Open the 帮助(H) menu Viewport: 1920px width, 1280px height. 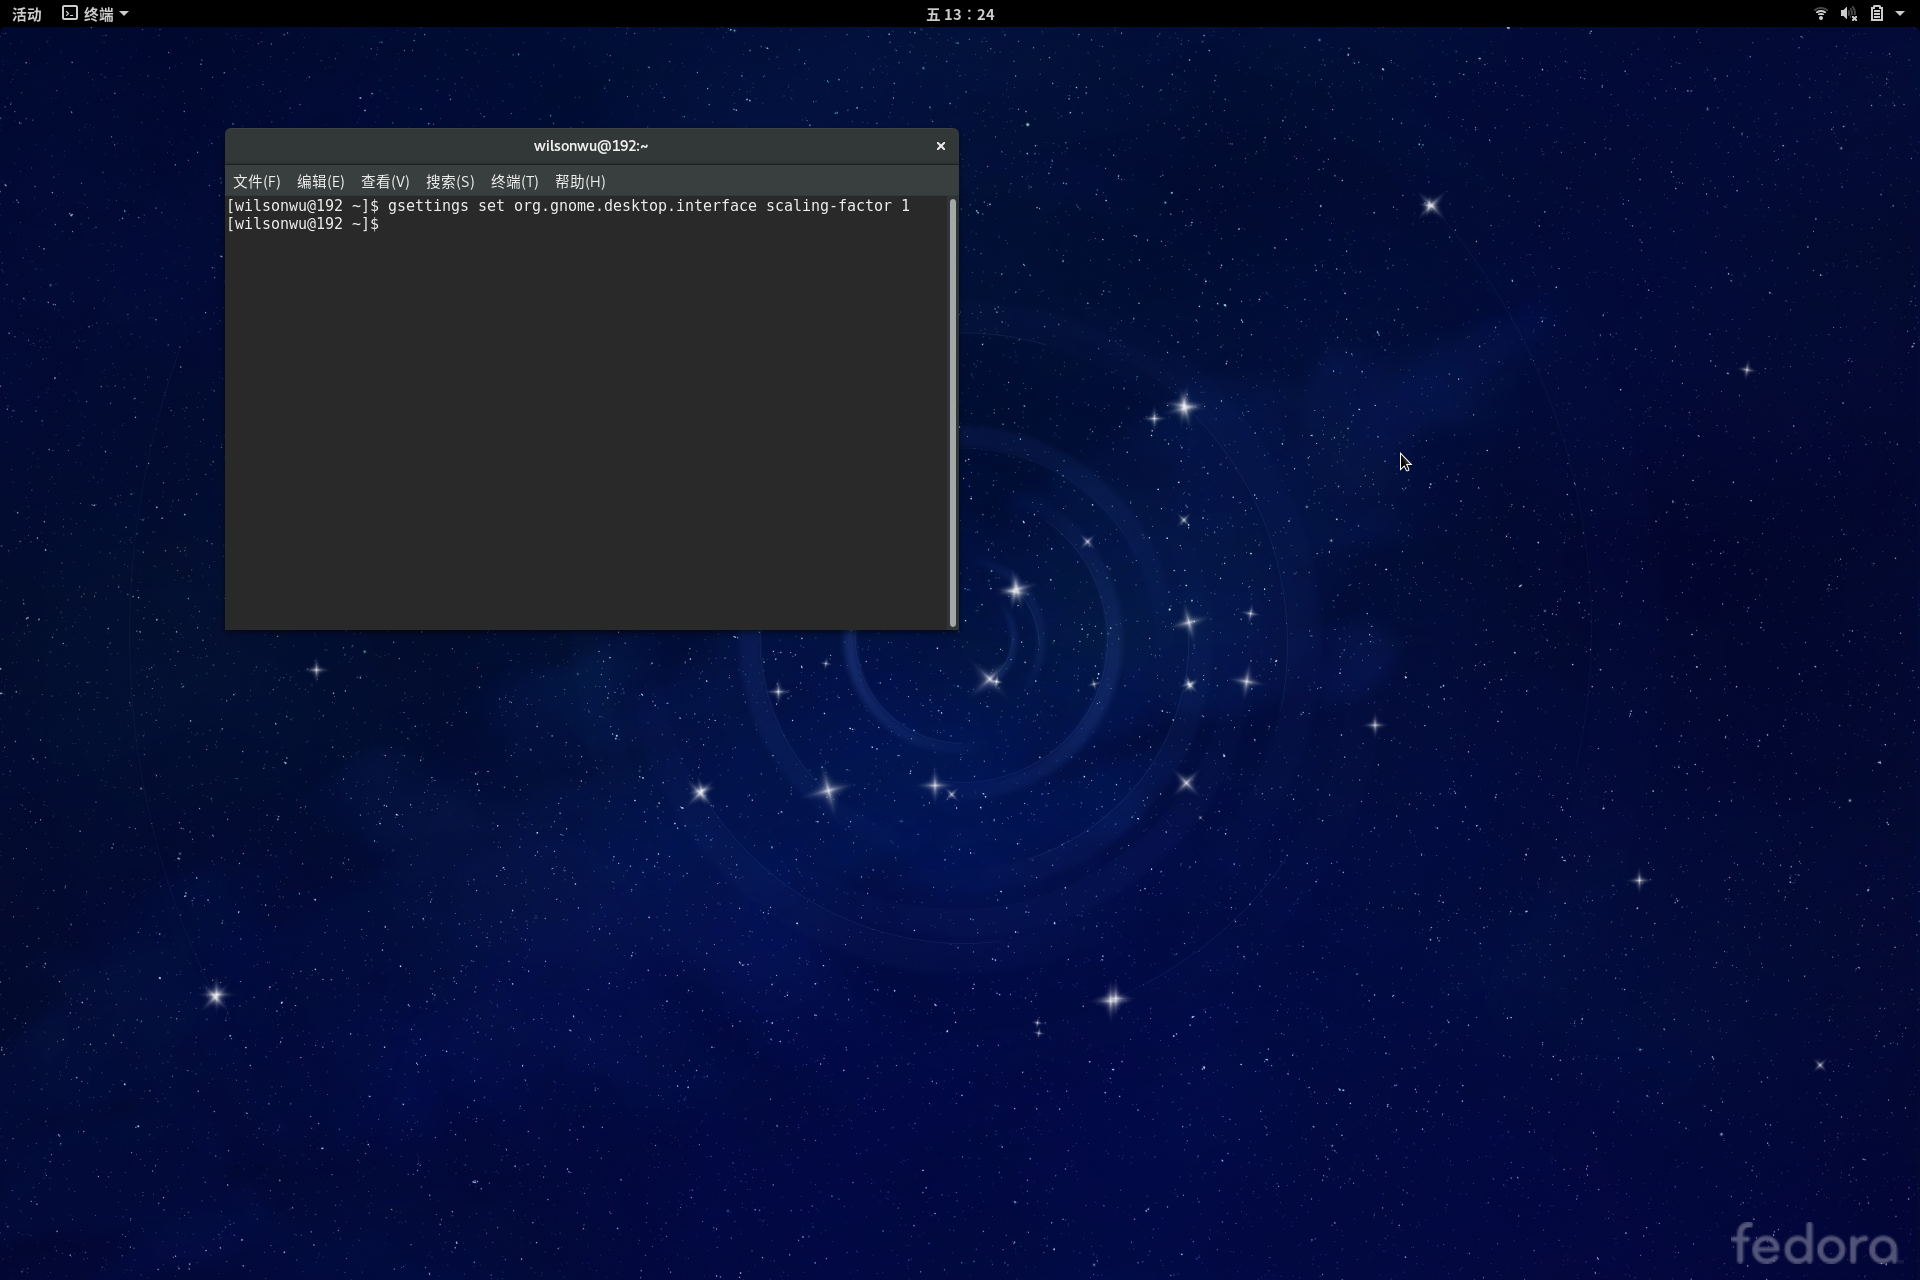click(x=580, y=182)
